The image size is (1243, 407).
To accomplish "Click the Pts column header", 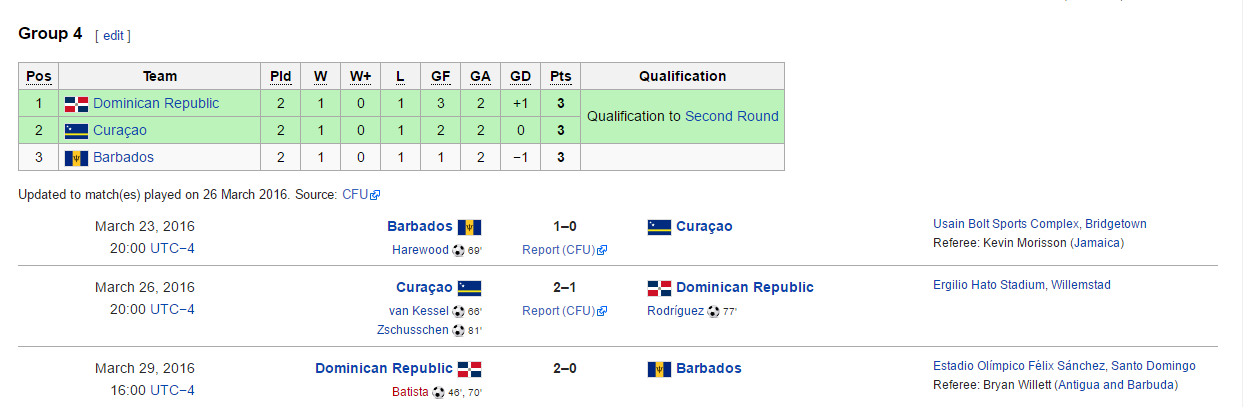I will (561, 76).
